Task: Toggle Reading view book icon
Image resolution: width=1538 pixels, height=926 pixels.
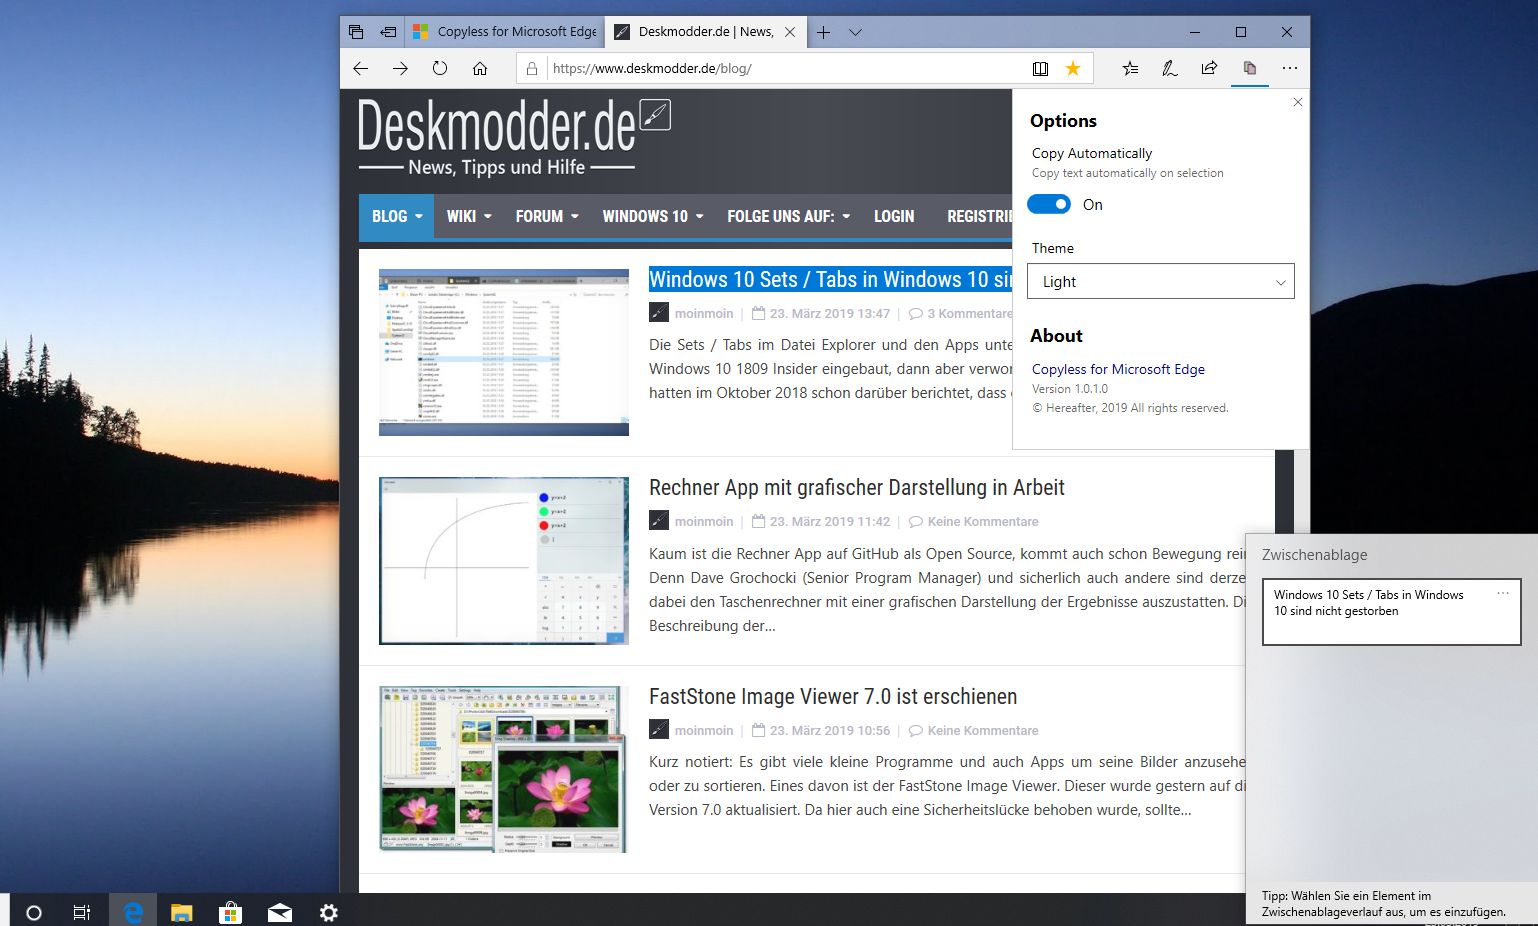Action: tap(1040, 68)
